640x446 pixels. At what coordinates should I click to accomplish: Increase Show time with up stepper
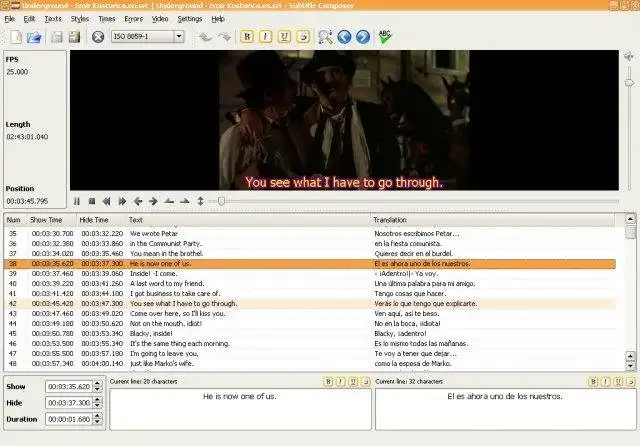pyautogui.click(x=98, y=383)
